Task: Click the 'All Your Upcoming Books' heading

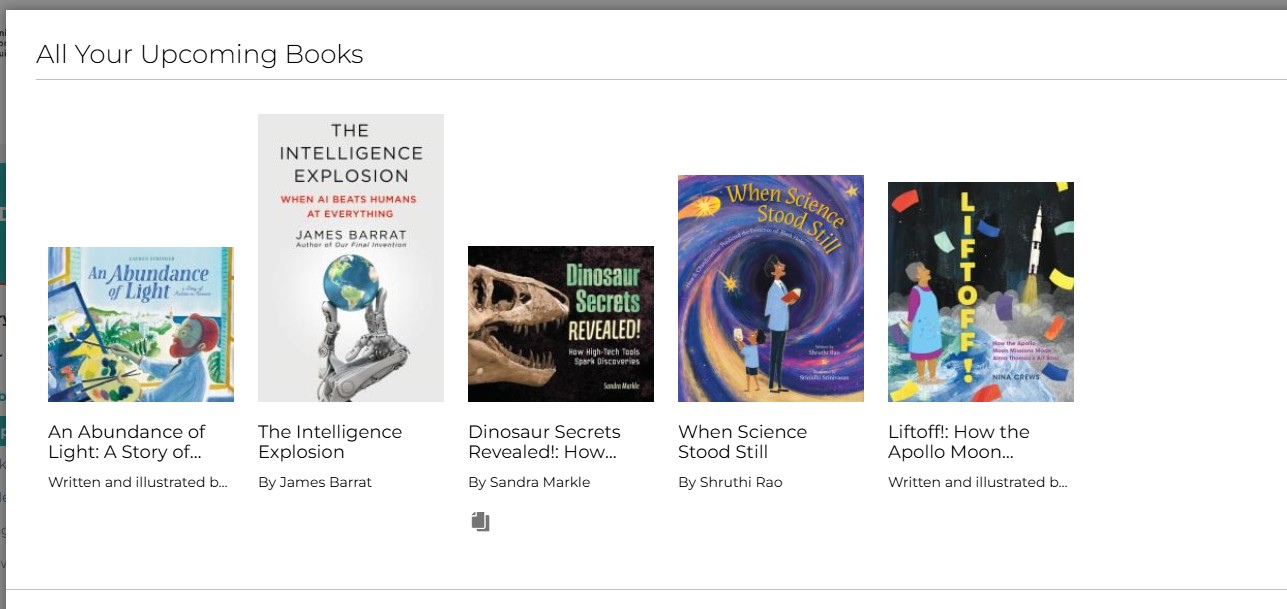Action: pyautogui.click(x=200, y=54)
